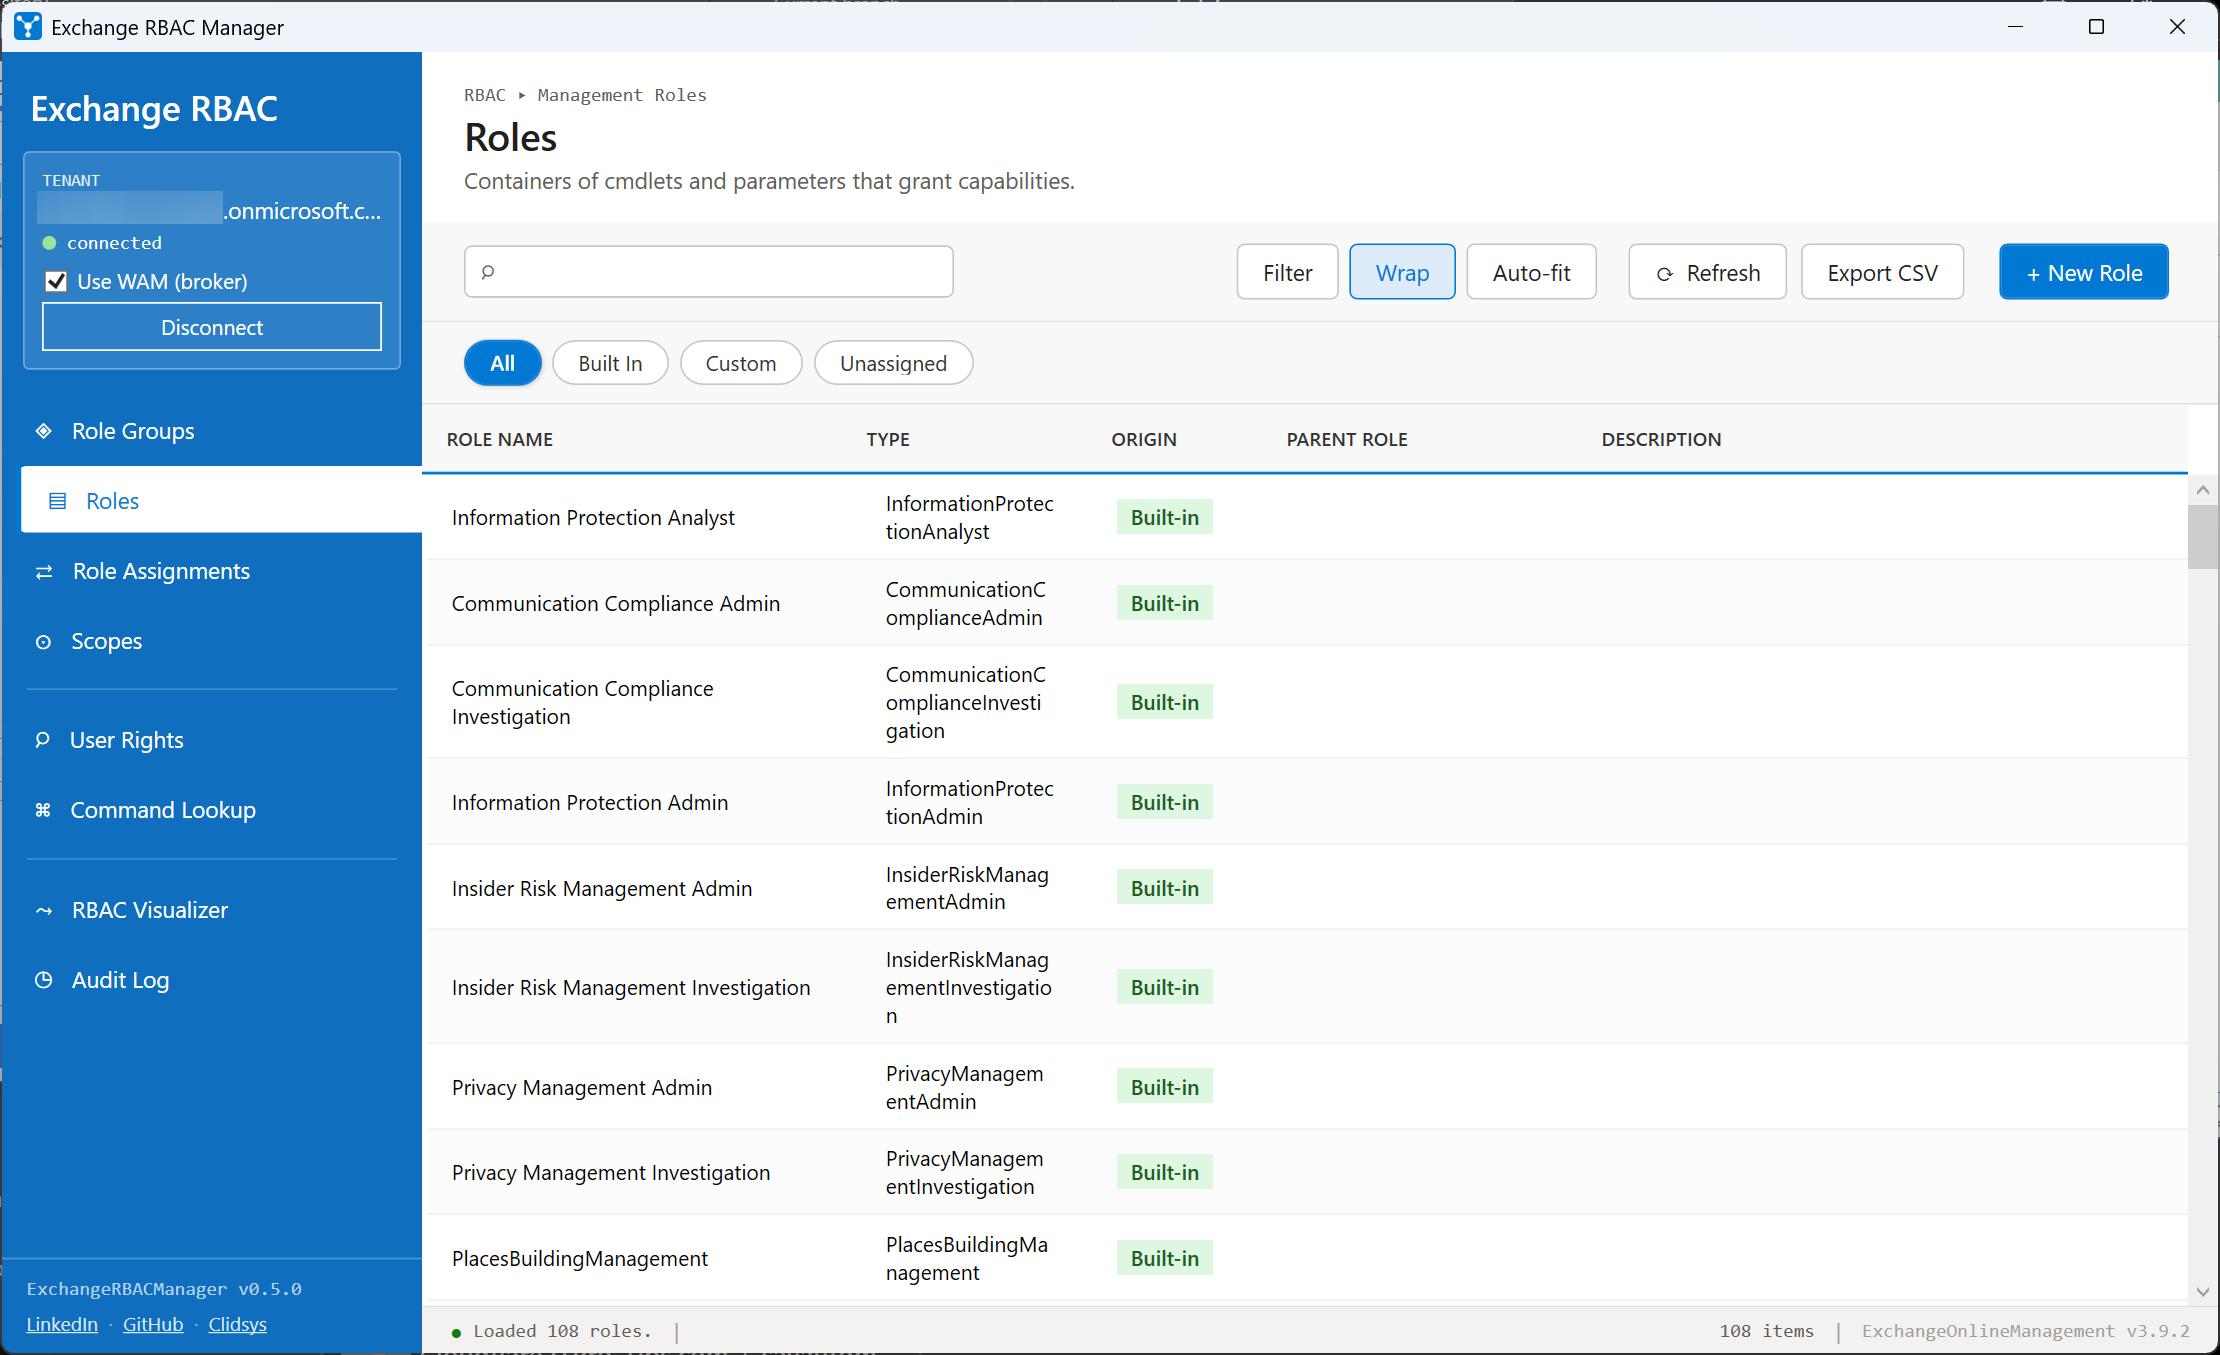Click the Command Lookup command-key icon
The image size is (2220, 1355).
pos(43,810)
